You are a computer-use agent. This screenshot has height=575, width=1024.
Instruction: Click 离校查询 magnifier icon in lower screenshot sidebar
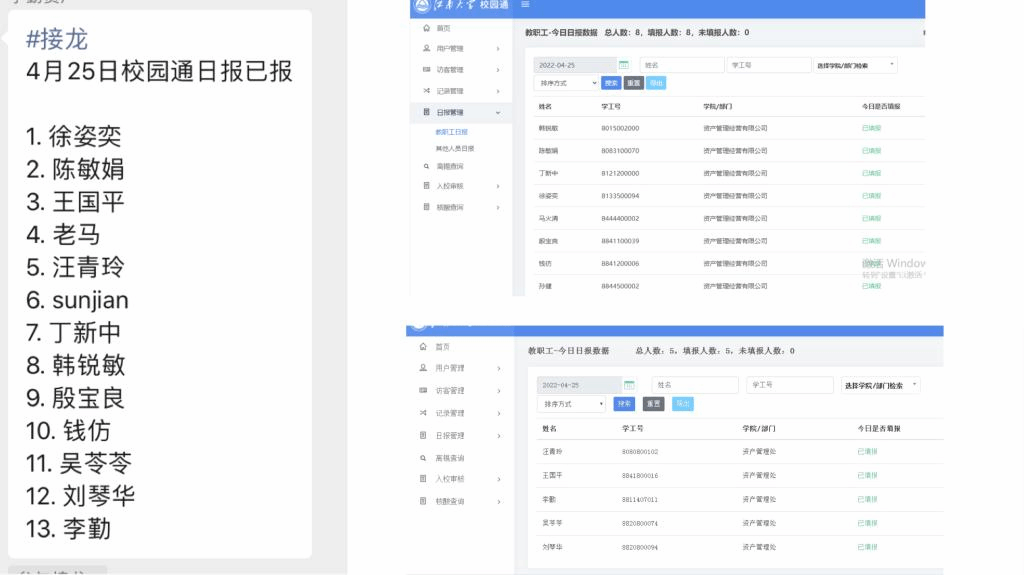click(x=424, y=457)
